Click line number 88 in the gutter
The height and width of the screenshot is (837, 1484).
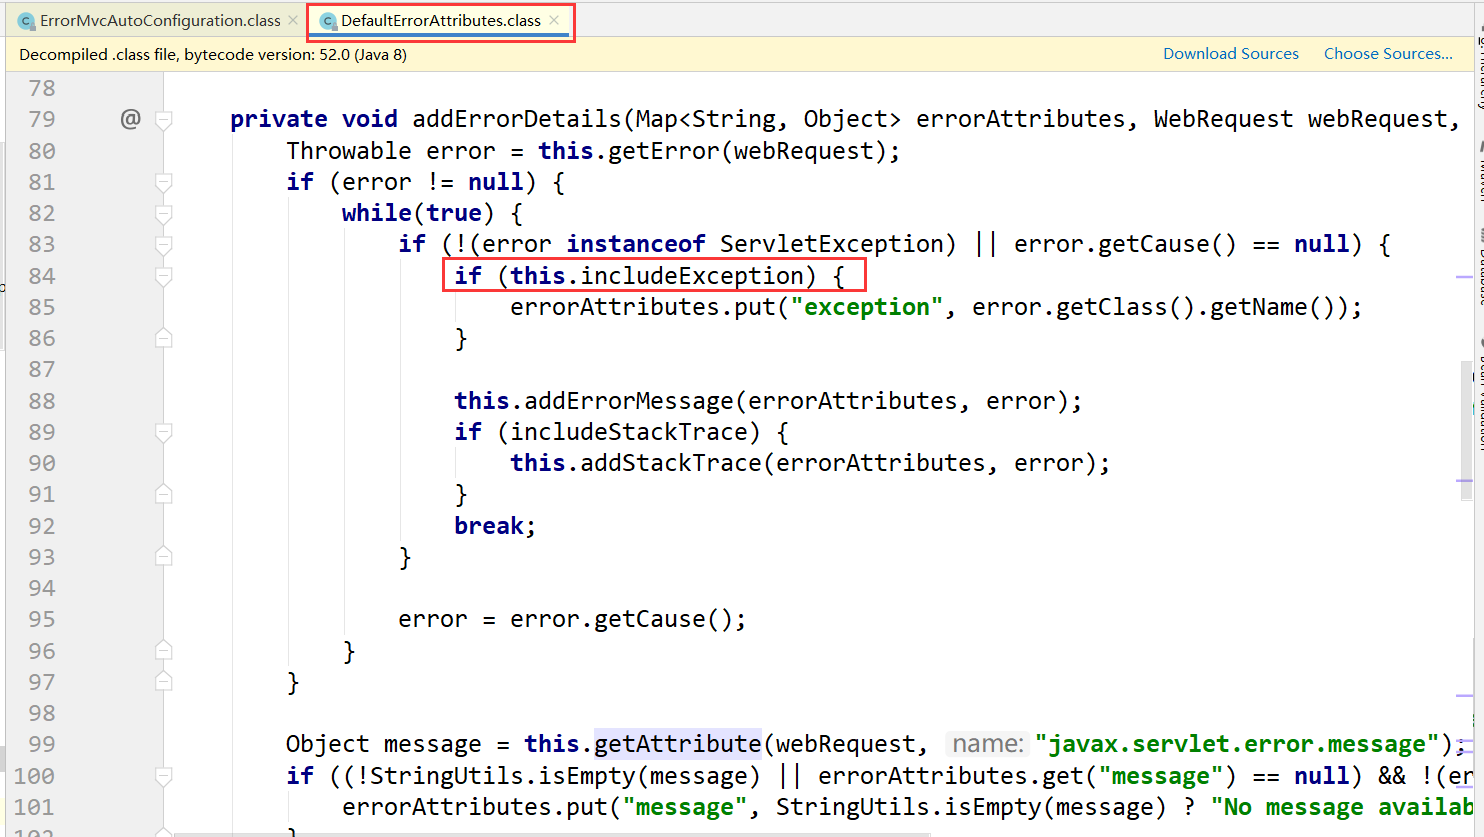42,401
